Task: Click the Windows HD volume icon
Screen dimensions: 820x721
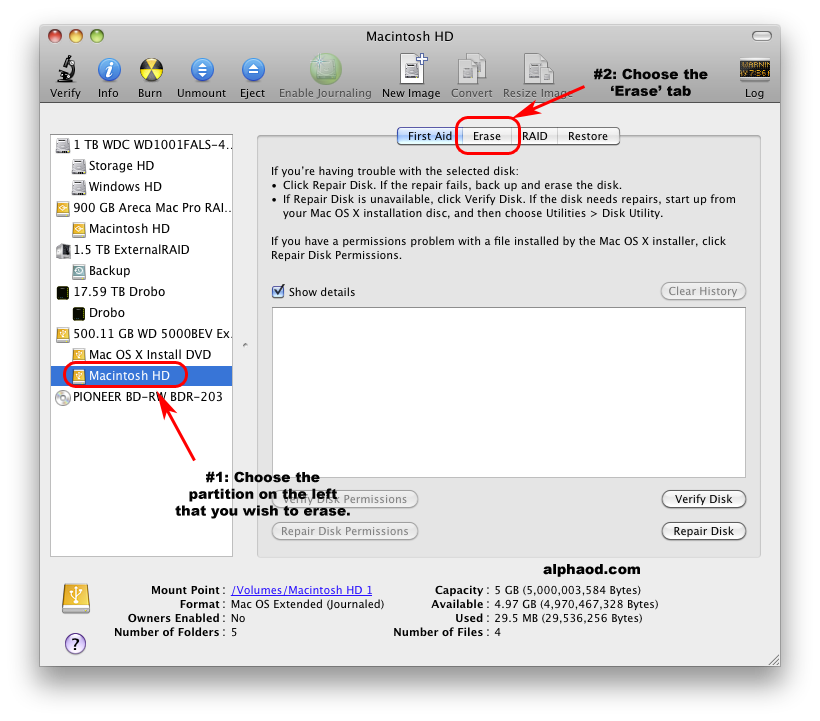Action: pos(78,187)
